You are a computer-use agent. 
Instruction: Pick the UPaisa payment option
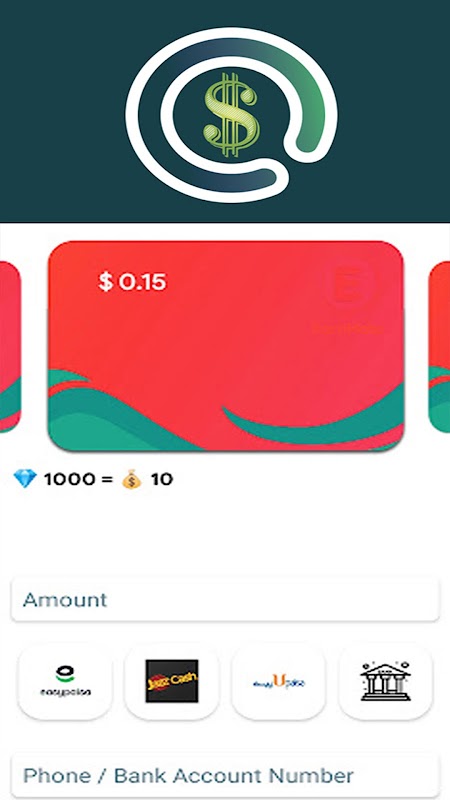click(x=279, y=682)
